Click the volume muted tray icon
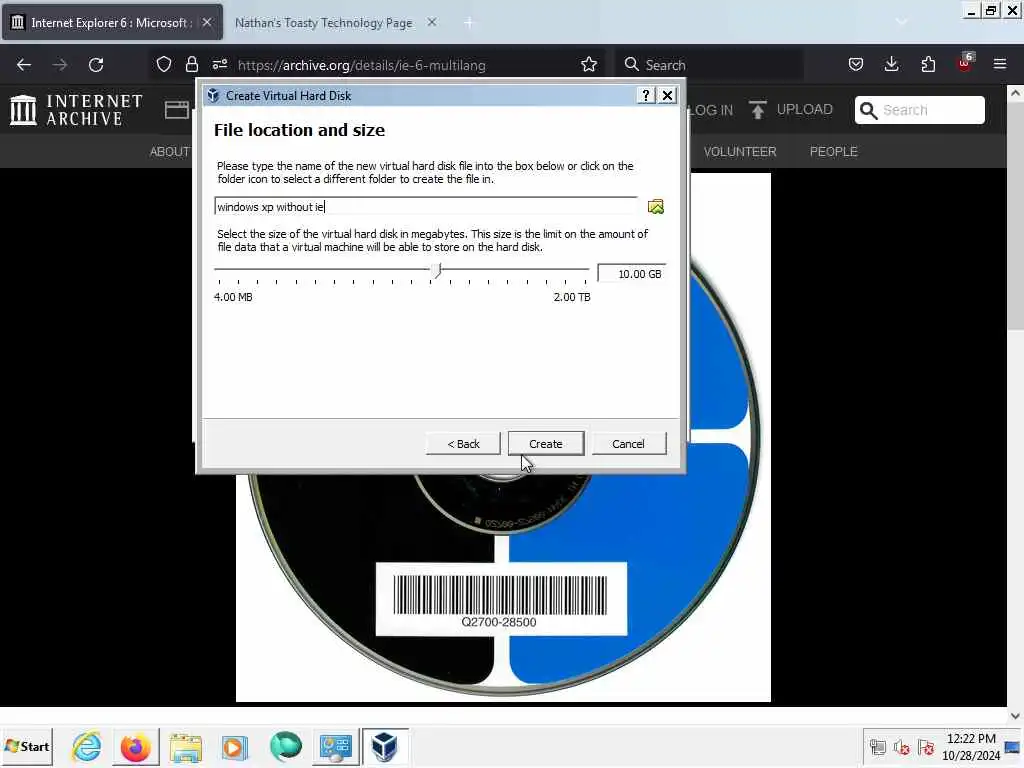This screenshot has height=768, width=1024. tap(902, 746)
